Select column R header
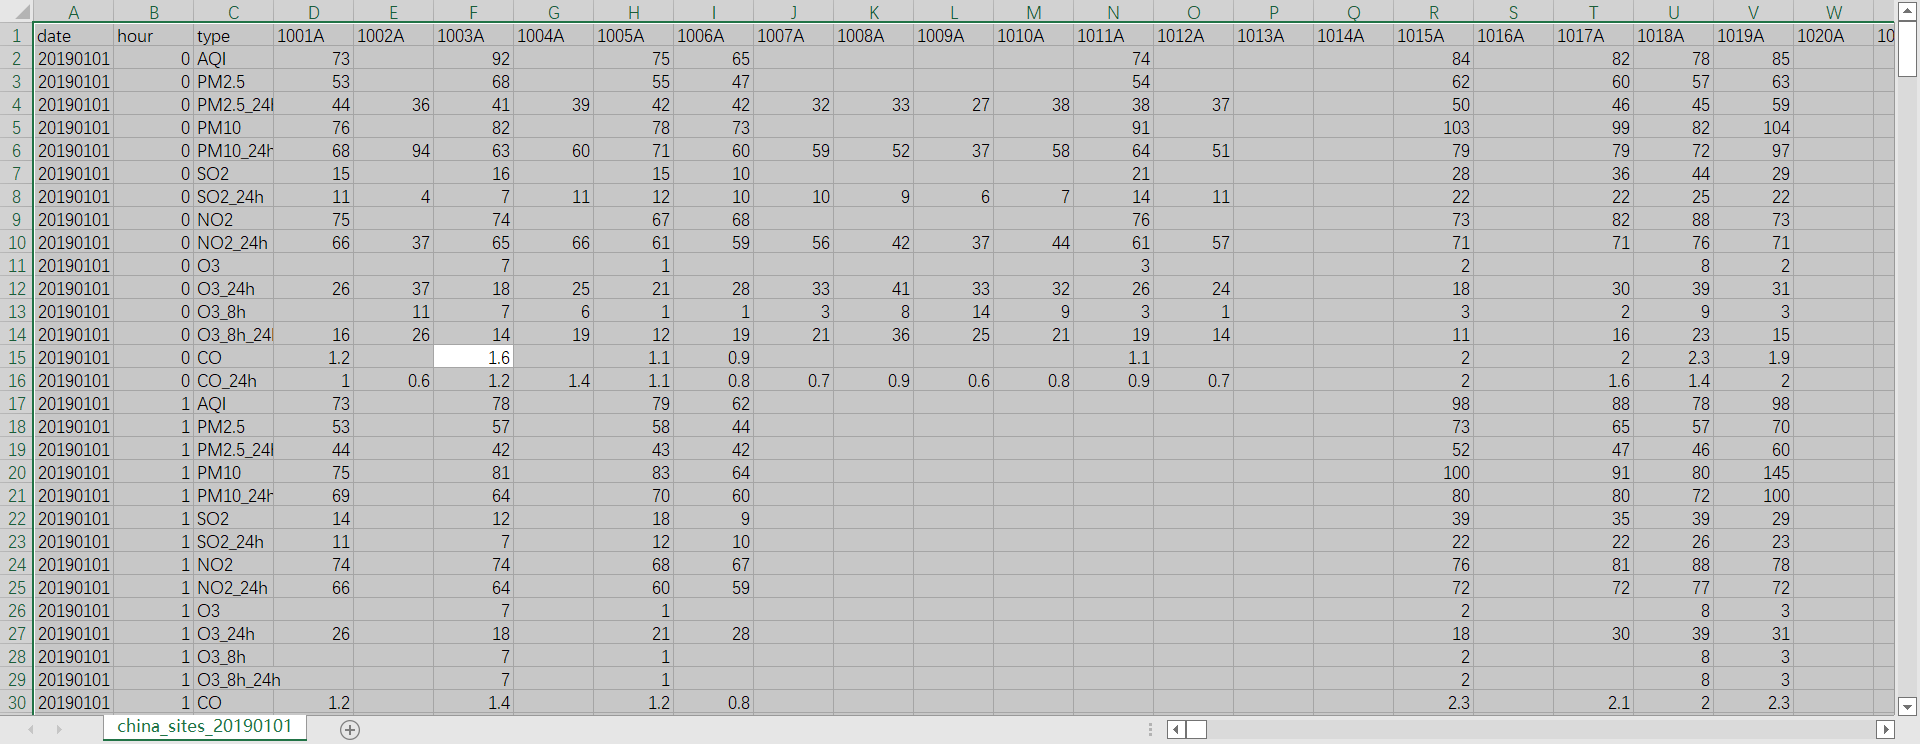Viewport: 1920px width, 744px height. click(x=1434, y=12)
